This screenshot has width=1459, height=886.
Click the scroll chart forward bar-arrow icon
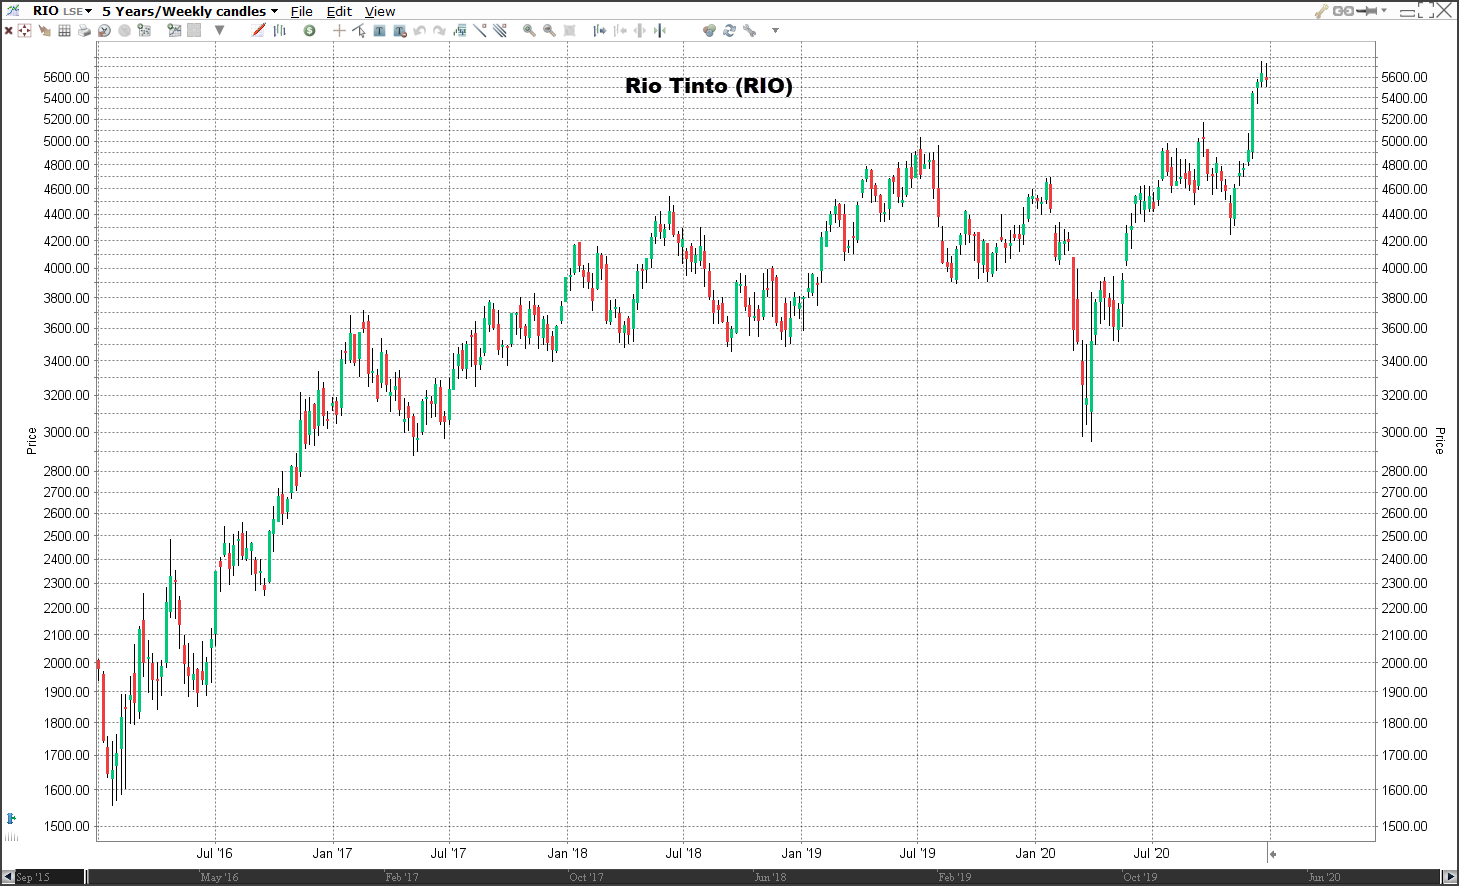coord(600,31)
